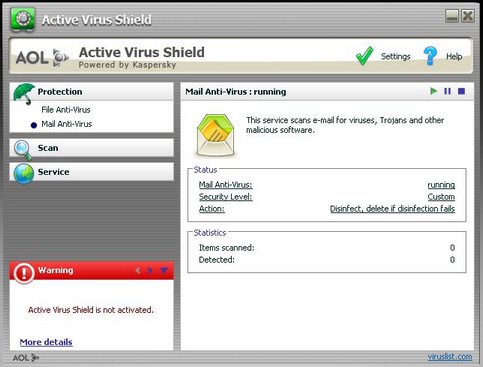Close the Active Virus Shield window
This screenshot has width=483, height=367.
tap(468, 16)
